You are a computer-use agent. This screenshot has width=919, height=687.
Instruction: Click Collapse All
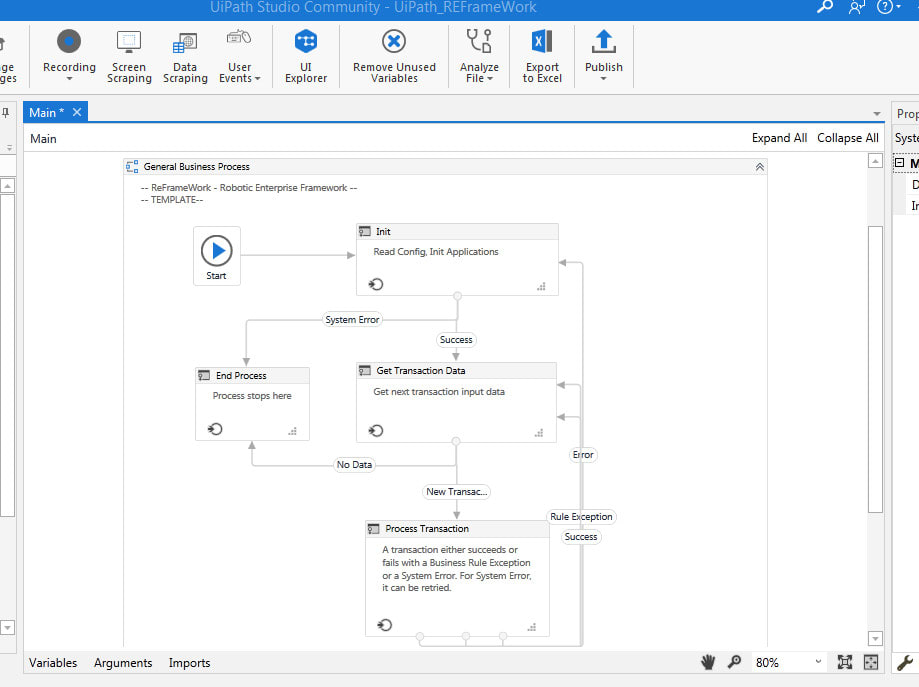pos(847,138)
